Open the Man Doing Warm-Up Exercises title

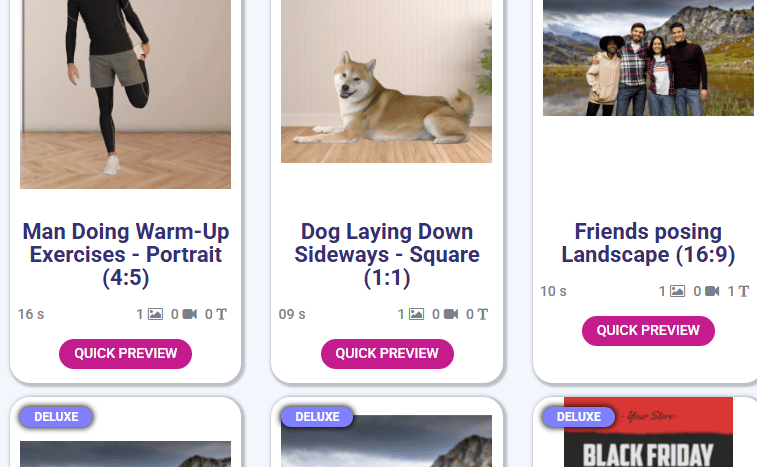[x=126, y=255]
